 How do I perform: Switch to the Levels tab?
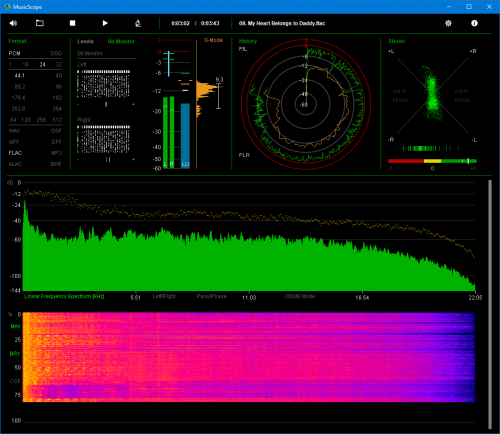tap(85, 41)
